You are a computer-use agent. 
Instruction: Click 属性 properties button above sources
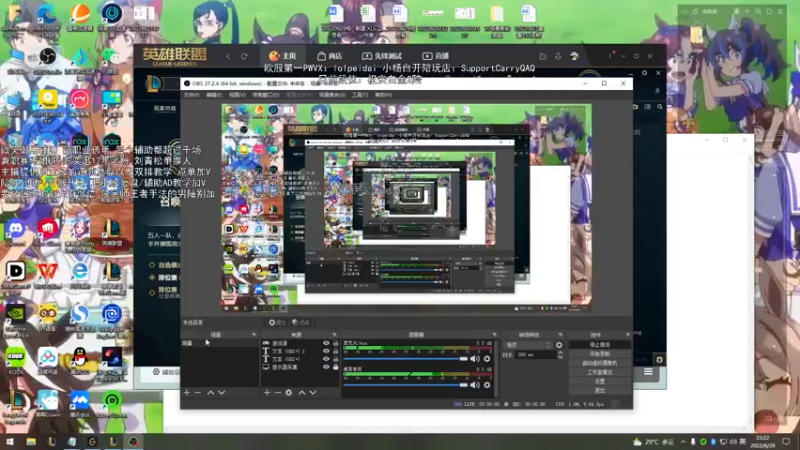coord(277,322)
